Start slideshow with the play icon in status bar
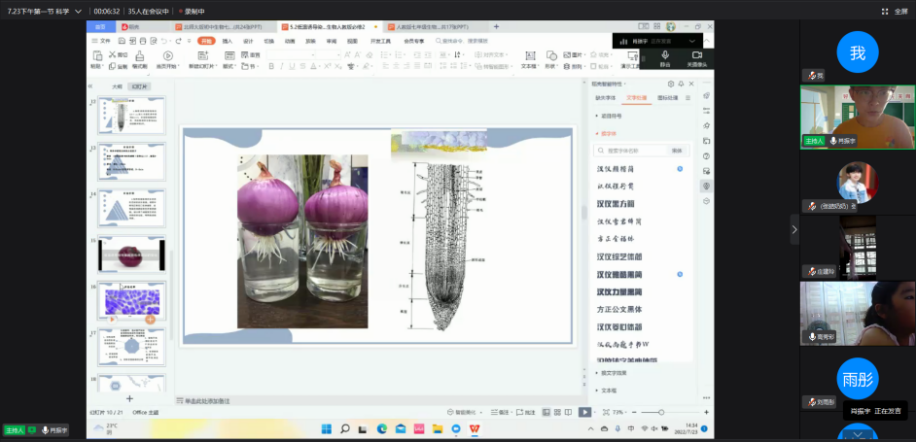Image resolution: width=916 pixels, height=442 pixels. coord(584,412)
